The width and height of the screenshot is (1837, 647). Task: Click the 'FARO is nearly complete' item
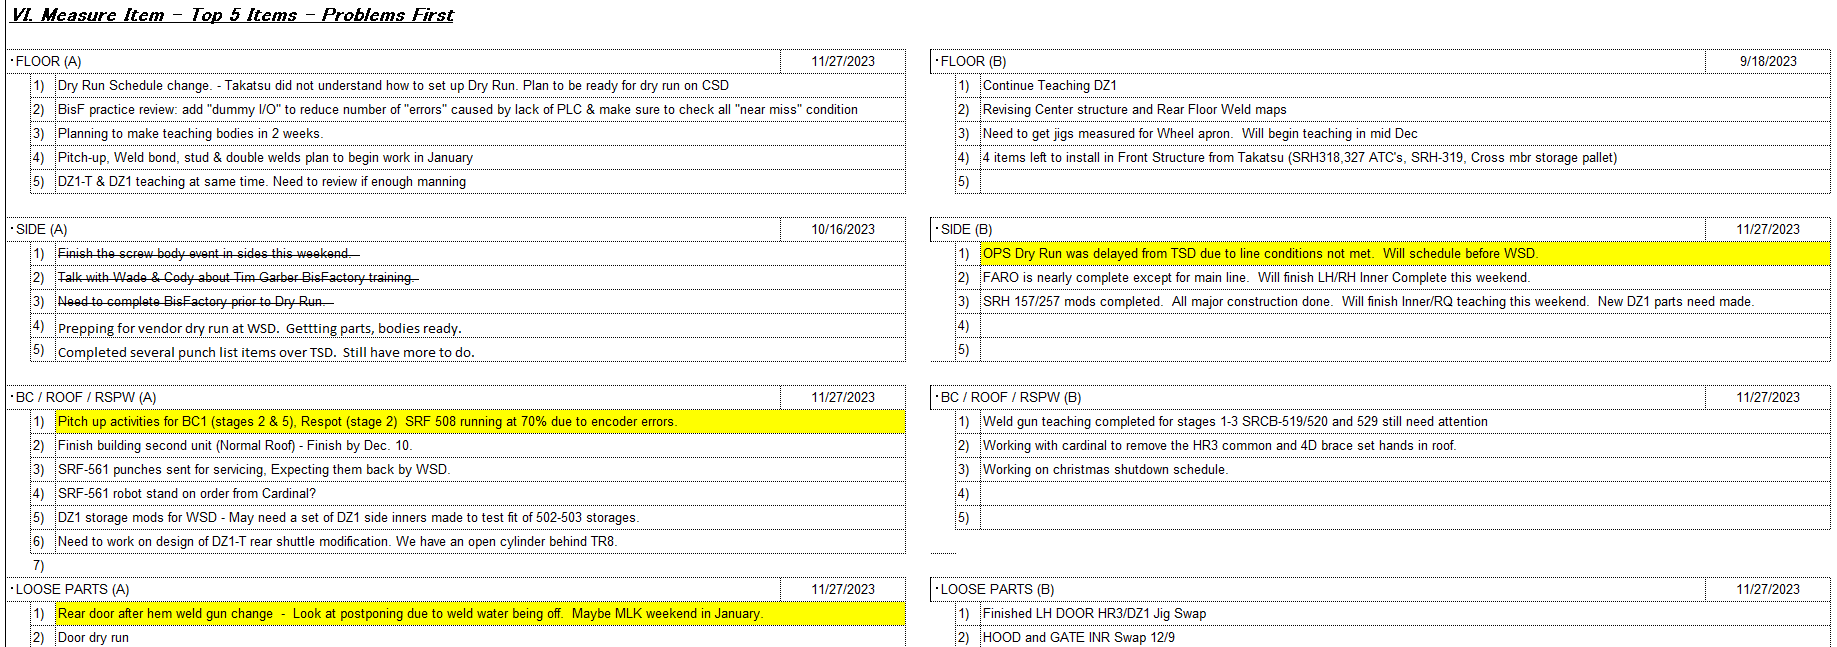(1255, 278)
